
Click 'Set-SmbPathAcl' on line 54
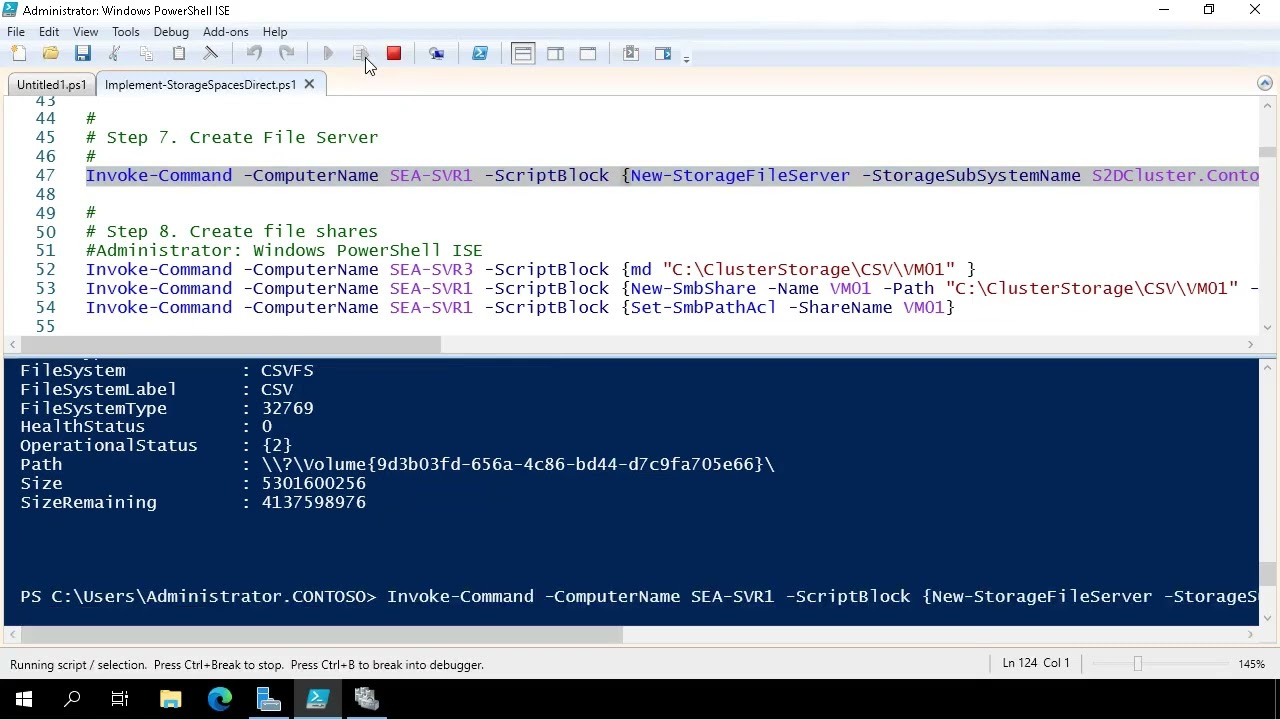[x=703, y=308]
